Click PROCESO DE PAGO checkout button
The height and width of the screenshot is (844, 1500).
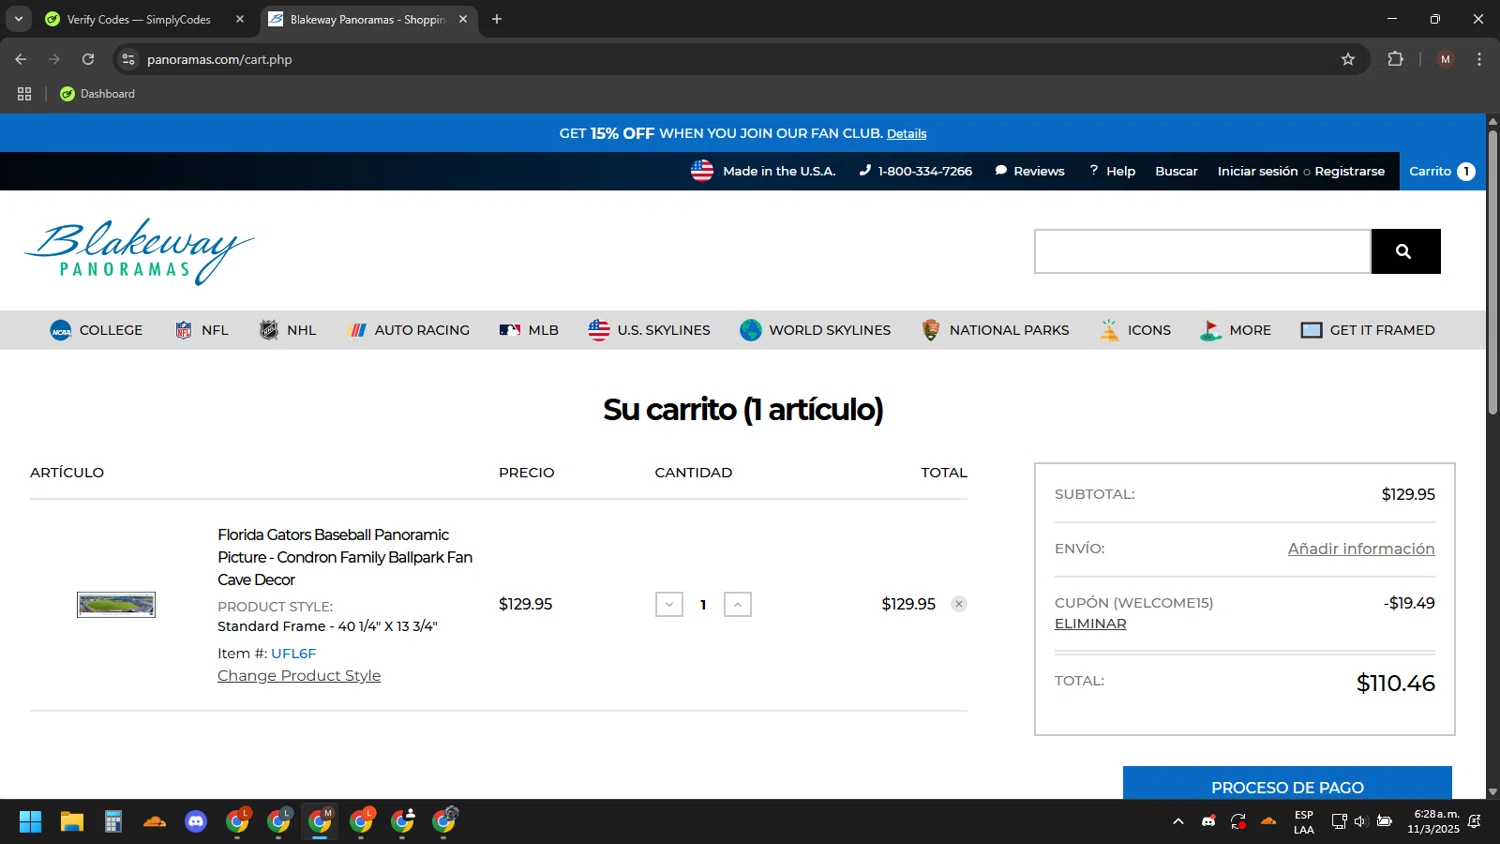(x=1287, y=785)
